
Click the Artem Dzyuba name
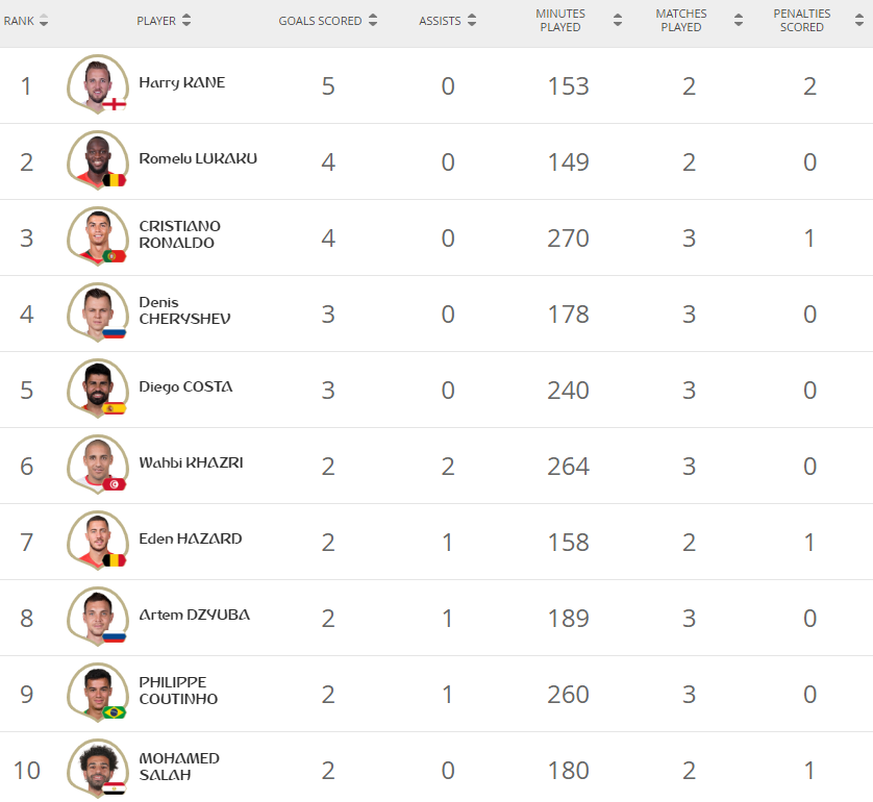pyautogui.click(x=194, y=615)
